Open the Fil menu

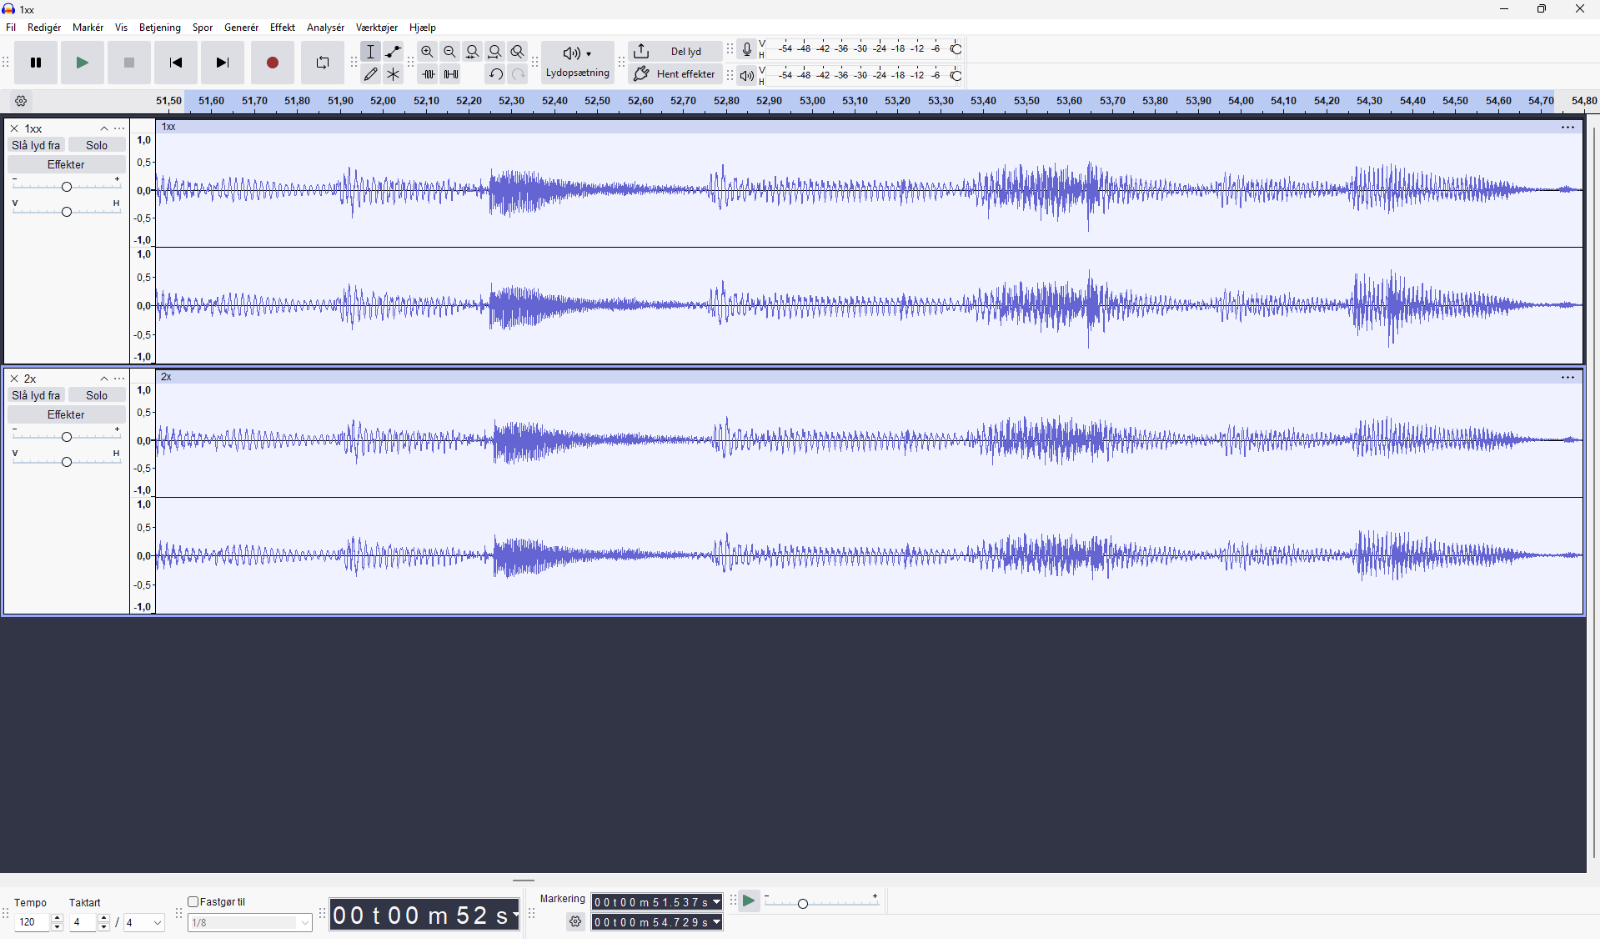(11, 28)
